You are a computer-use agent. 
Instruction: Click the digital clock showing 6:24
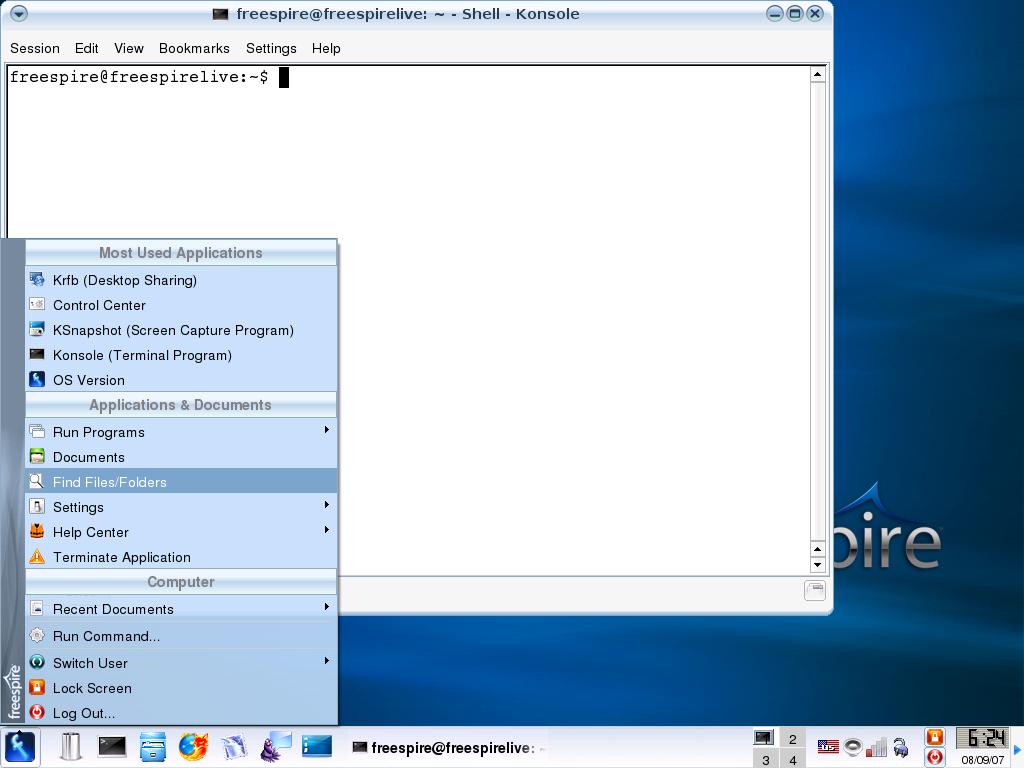click(x=984, y=738)
